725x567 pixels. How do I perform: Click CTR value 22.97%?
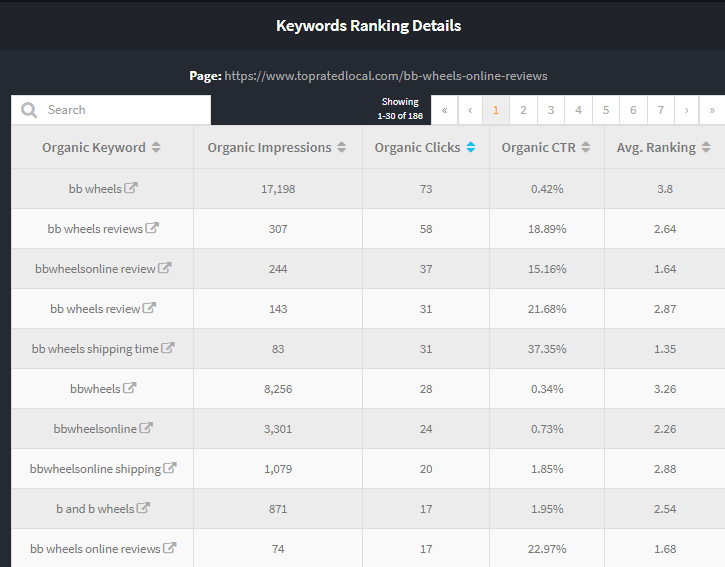pos(547,549)
